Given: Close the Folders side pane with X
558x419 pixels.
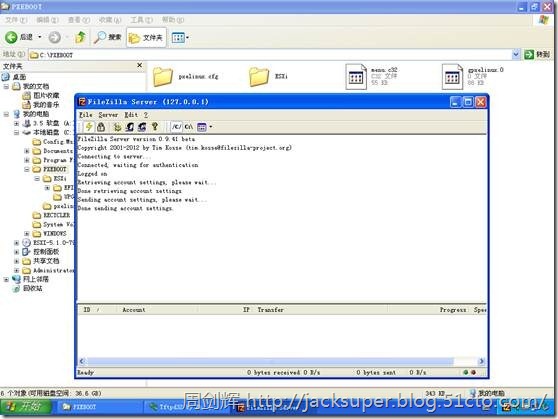Looking at the screenshot, I should click(x=140, y=65).
